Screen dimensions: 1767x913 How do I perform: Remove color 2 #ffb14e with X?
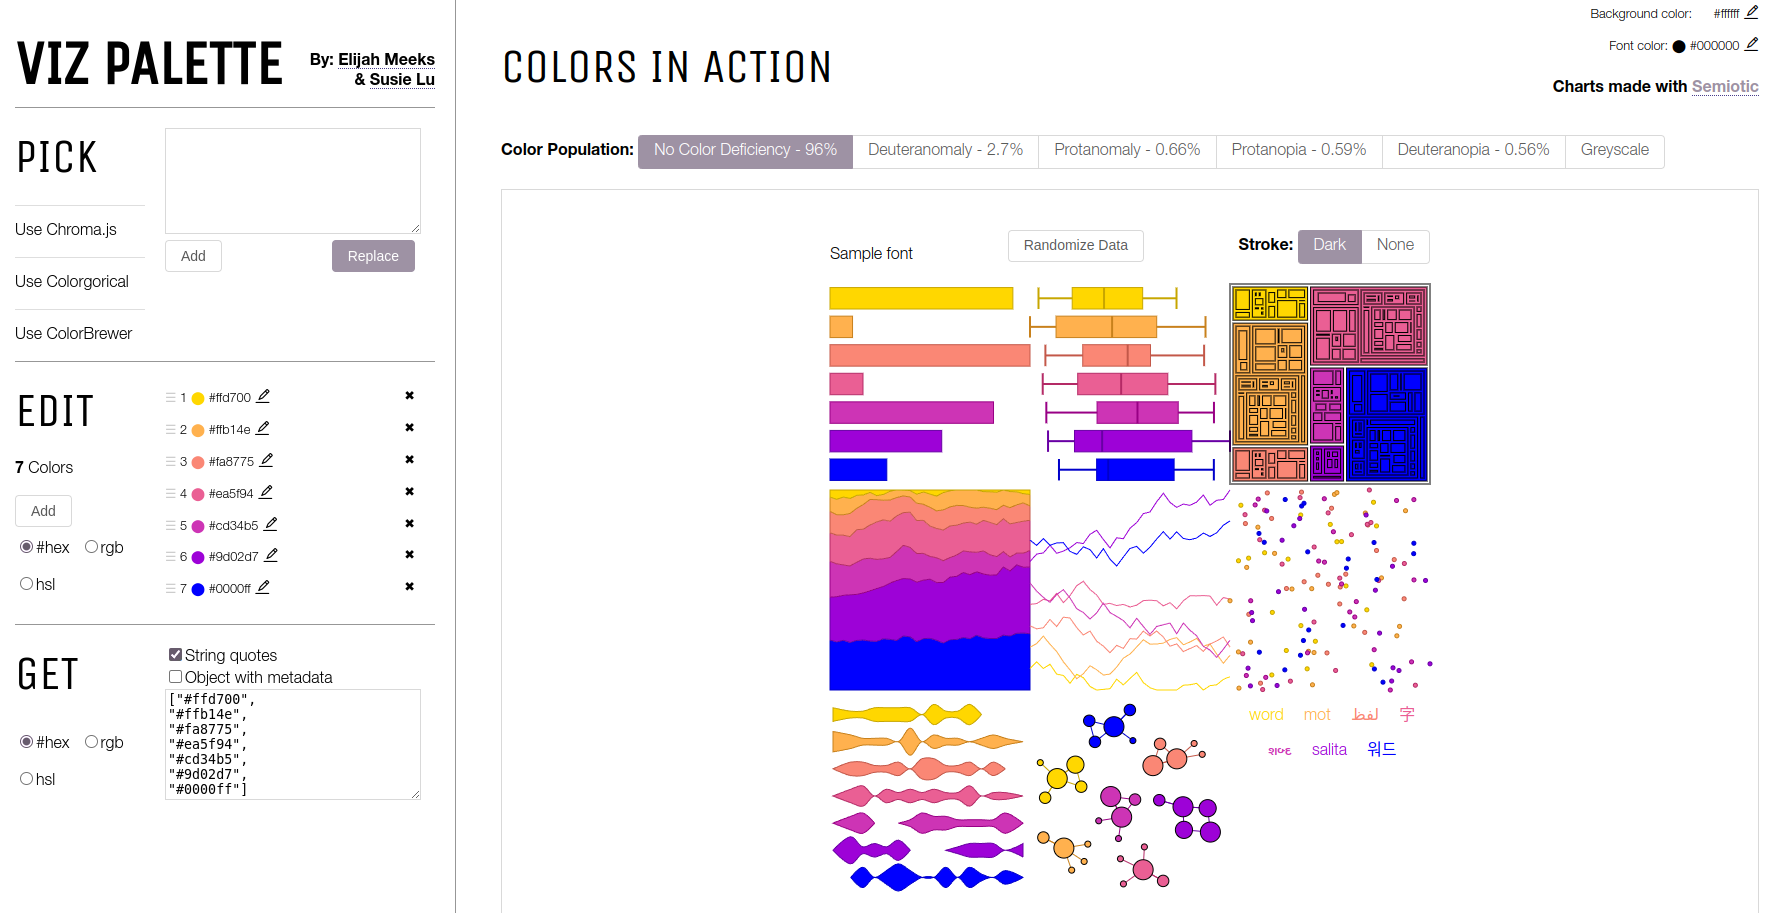point(409,428)
